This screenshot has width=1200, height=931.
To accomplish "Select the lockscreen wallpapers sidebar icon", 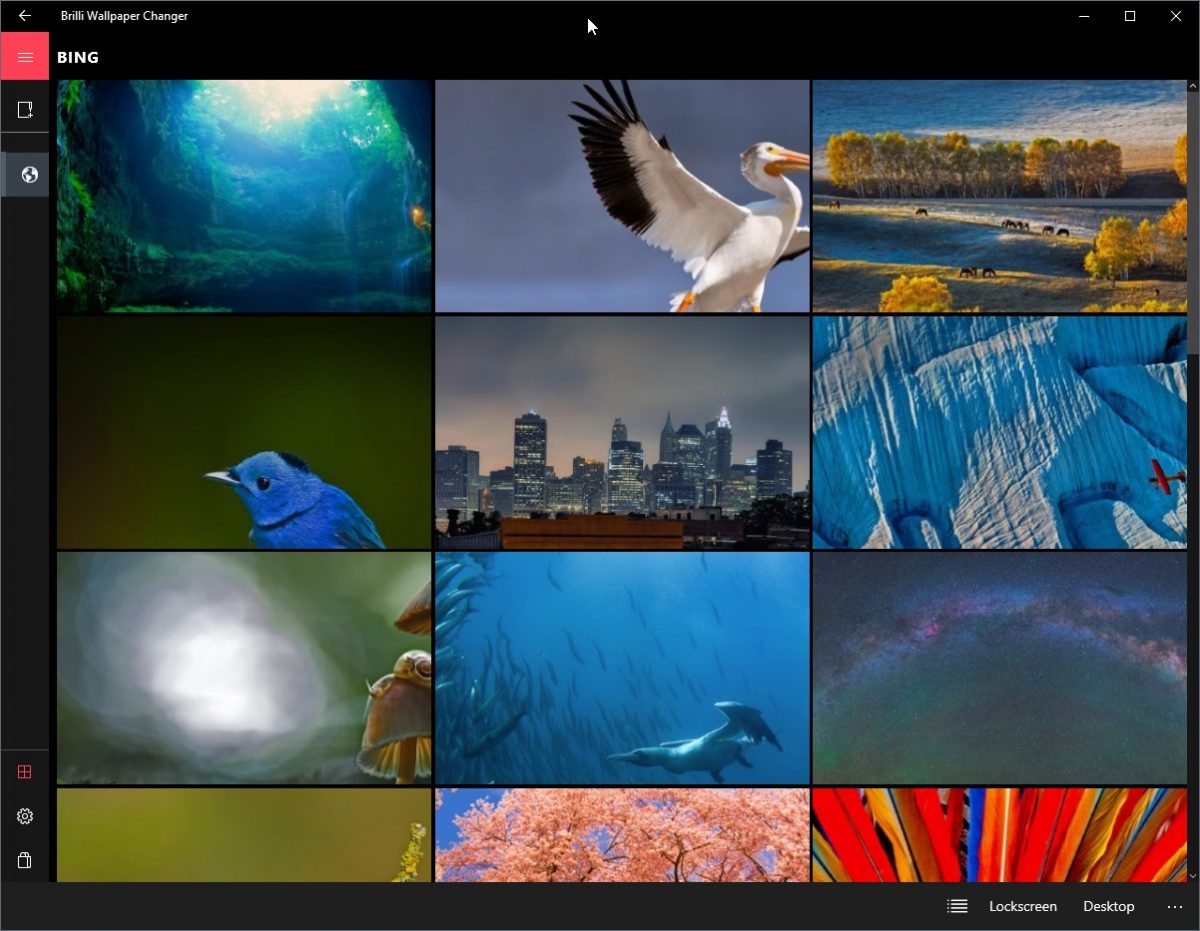I will (x=24, y=108).
